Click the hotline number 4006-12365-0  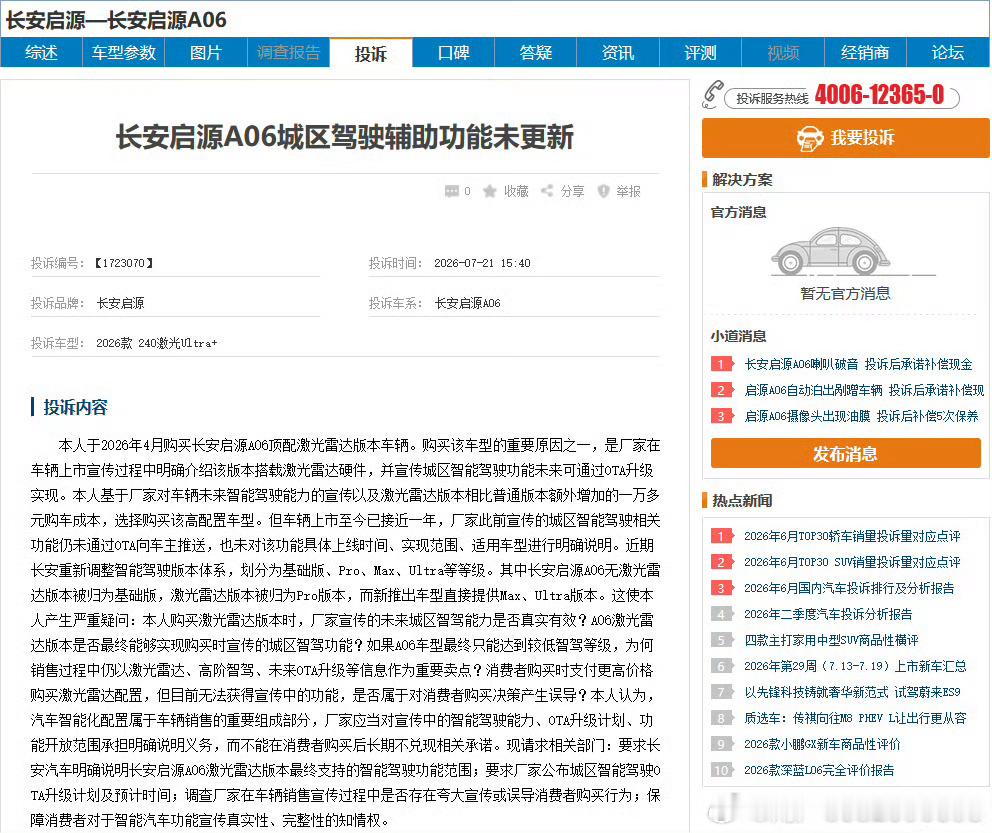coord(879,95)
